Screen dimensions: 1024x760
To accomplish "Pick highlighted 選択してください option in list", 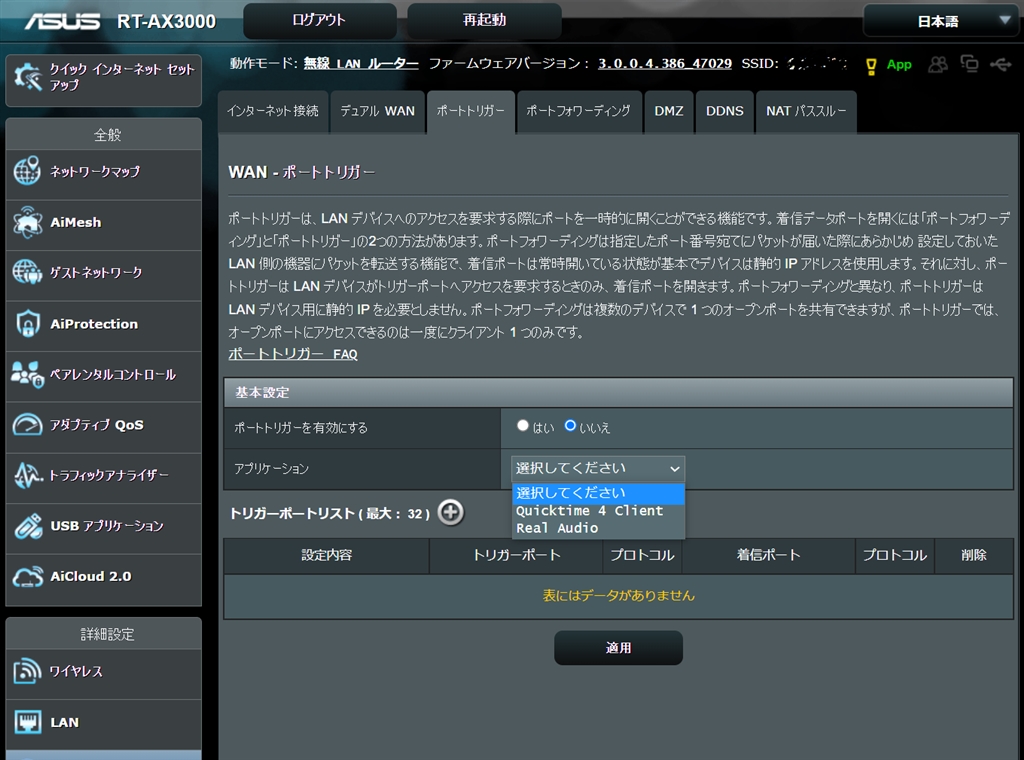I will click(598, 493).
